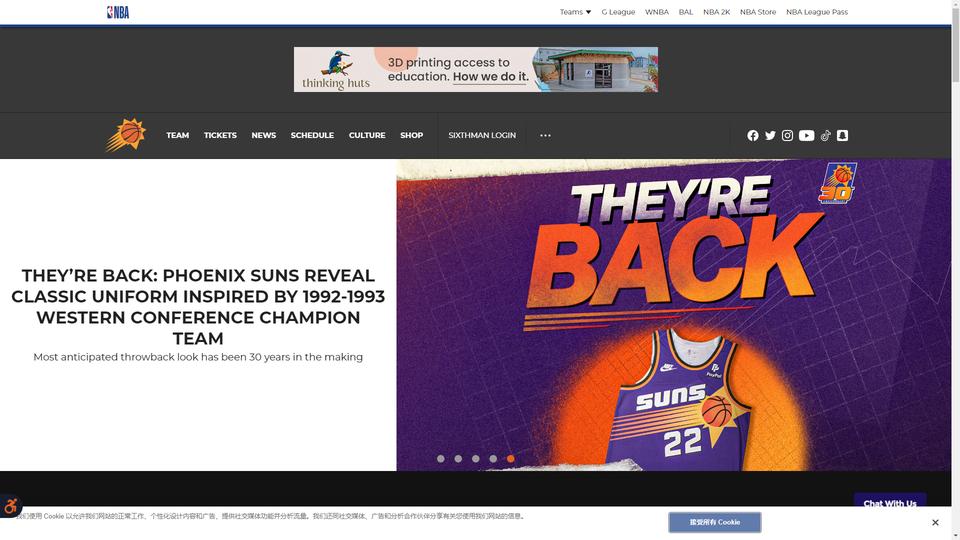
Task: Open the accessibility wheelchair icon
Action: 10,506
